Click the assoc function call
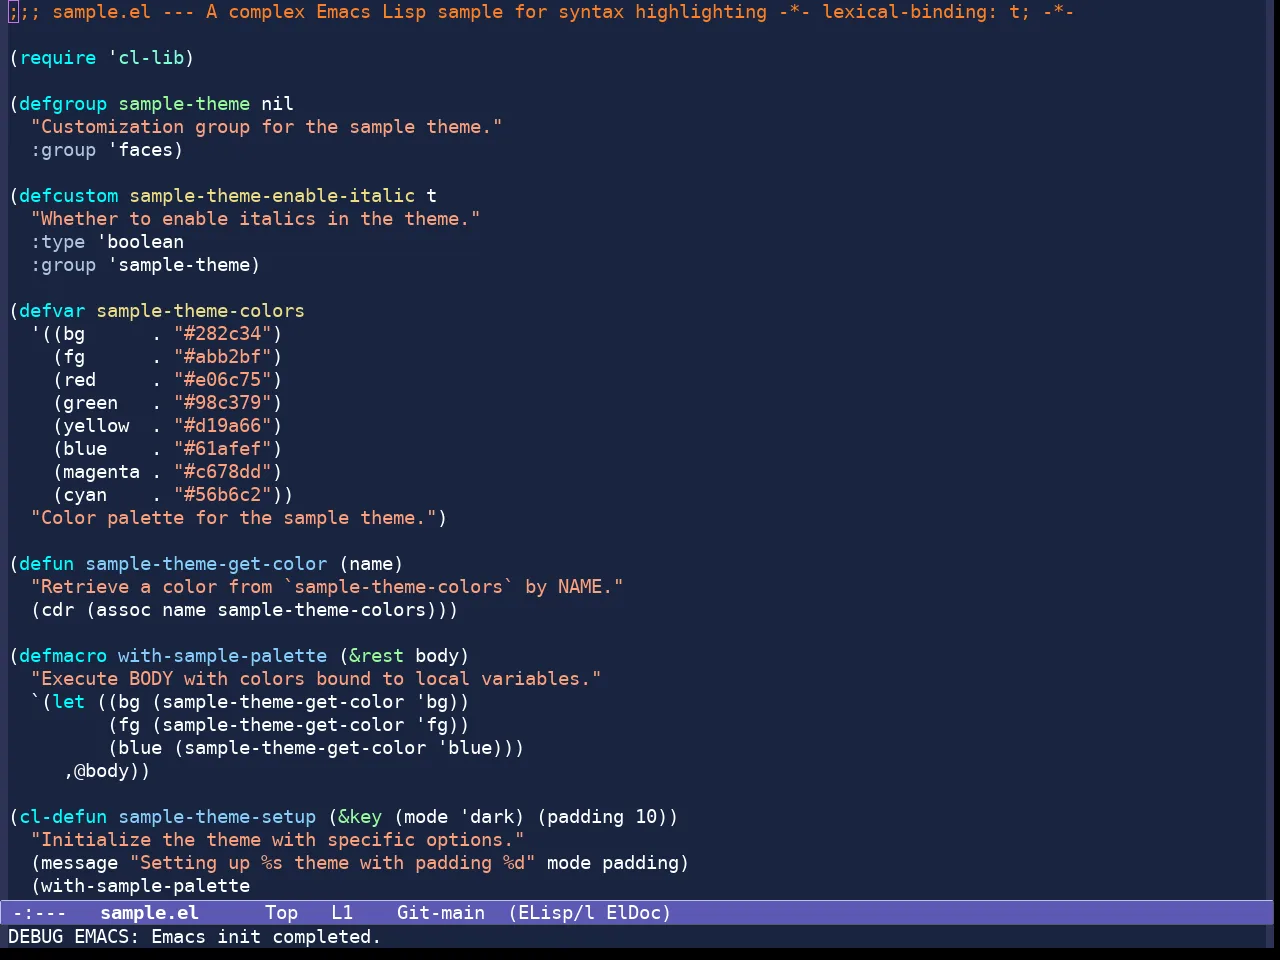Screen dimensions: 1280x960 pos(124,610)
